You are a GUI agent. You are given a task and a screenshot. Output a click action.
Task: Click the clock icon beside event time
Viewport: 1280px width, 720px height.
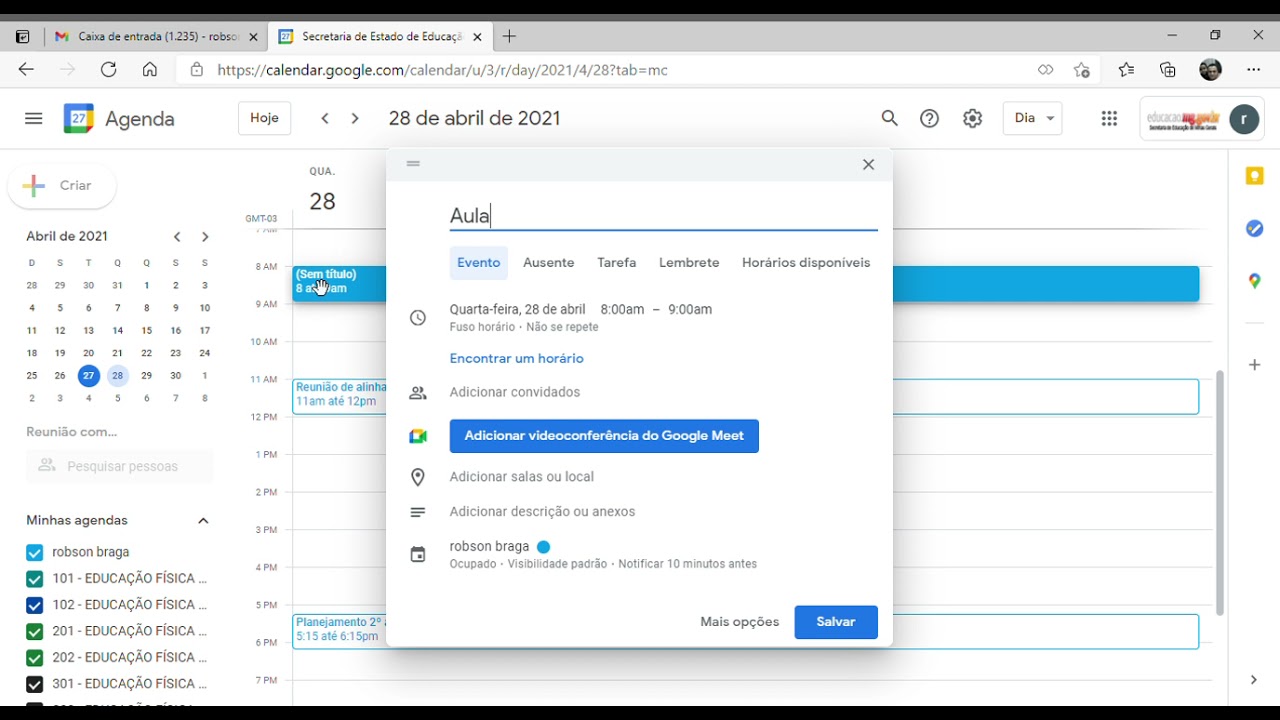418,318
